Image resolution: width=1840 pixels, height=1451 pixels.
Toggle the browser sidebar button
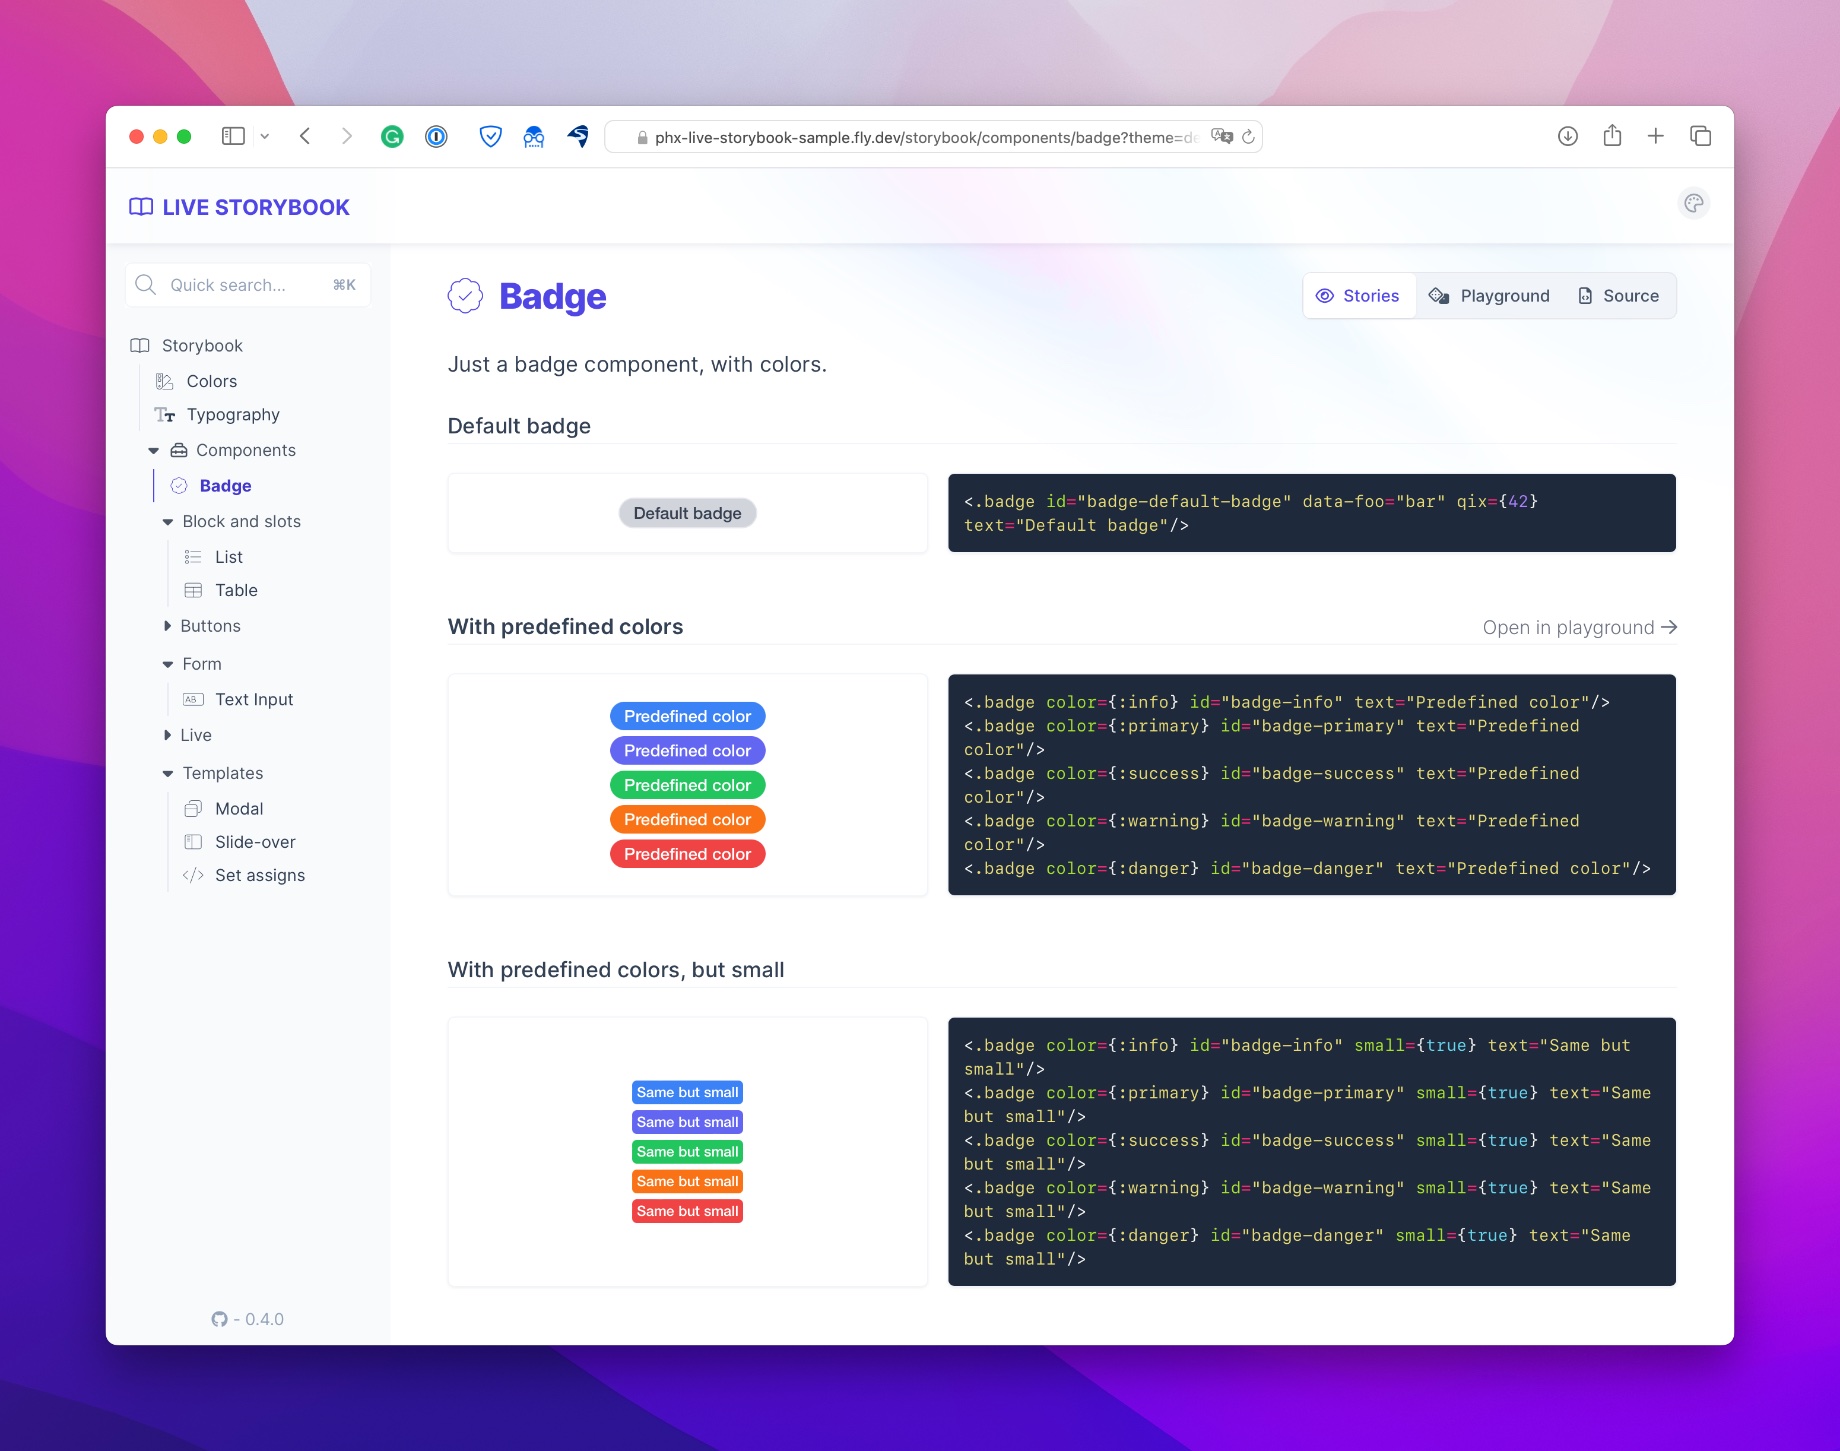click(233, 136)
